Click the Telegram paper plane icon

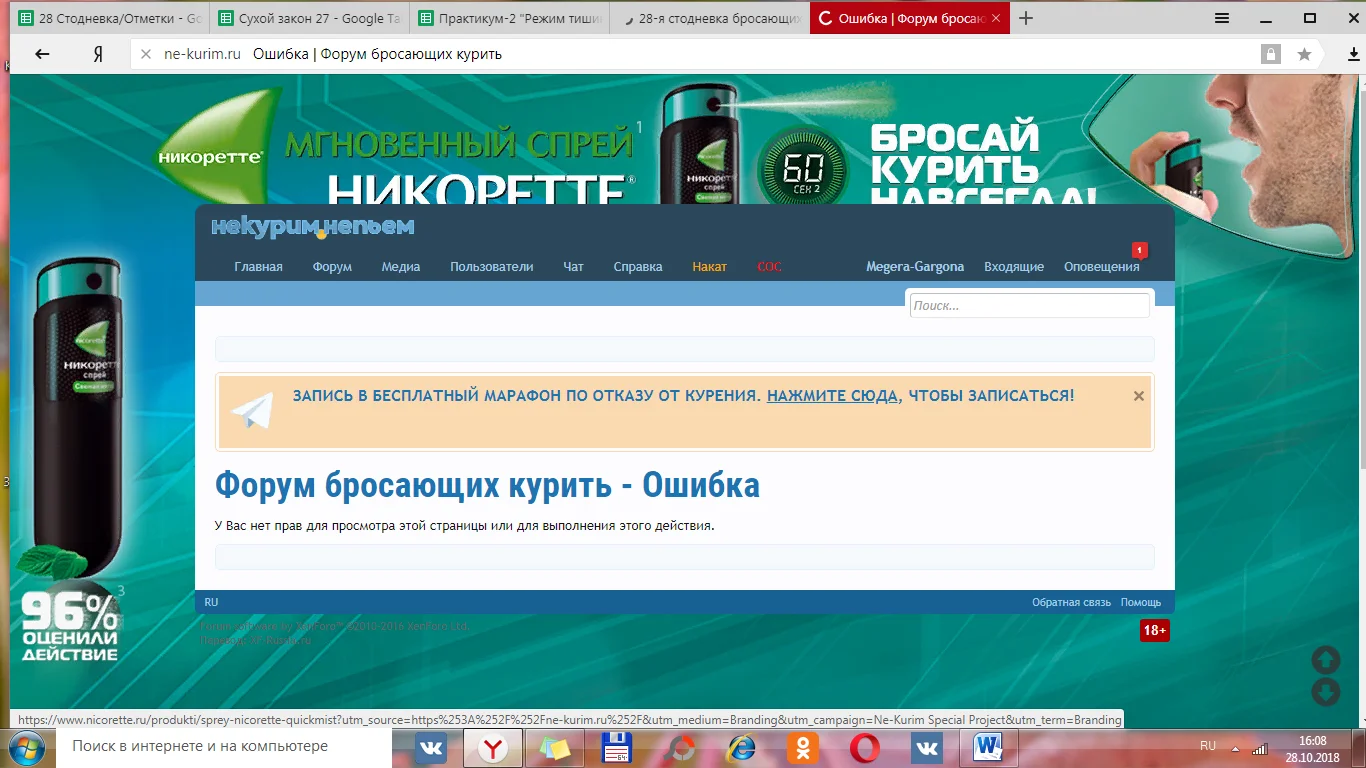tap(252, 410)
